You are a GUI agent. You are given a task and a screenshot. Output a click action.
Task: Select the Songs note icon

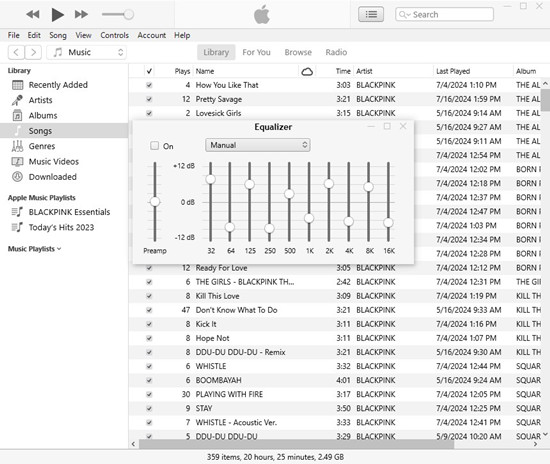17,130
